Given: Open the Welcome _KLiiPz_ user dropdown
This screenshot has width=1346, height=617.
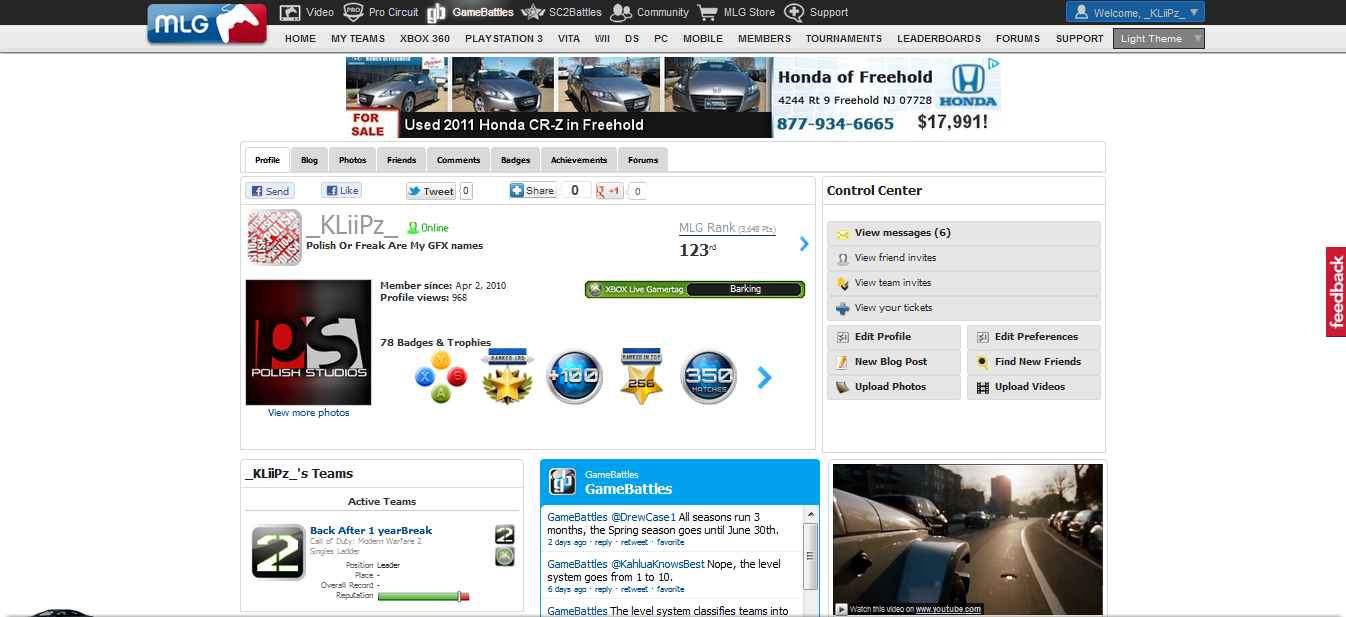Looking at the screenshot, I should tap(1135, 12).
